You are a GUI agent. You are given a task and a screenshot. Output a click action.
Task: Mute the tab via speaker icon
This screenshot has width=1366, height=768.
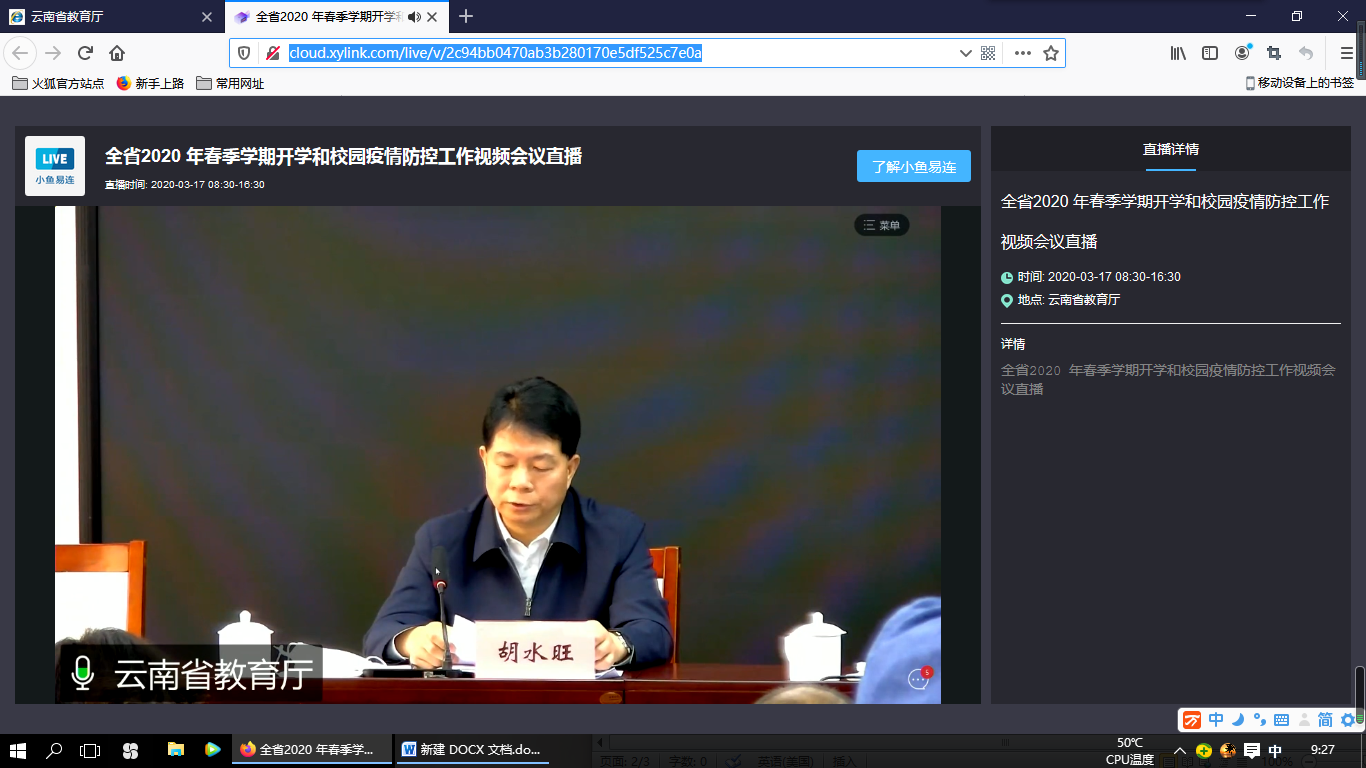coord(414,17)
